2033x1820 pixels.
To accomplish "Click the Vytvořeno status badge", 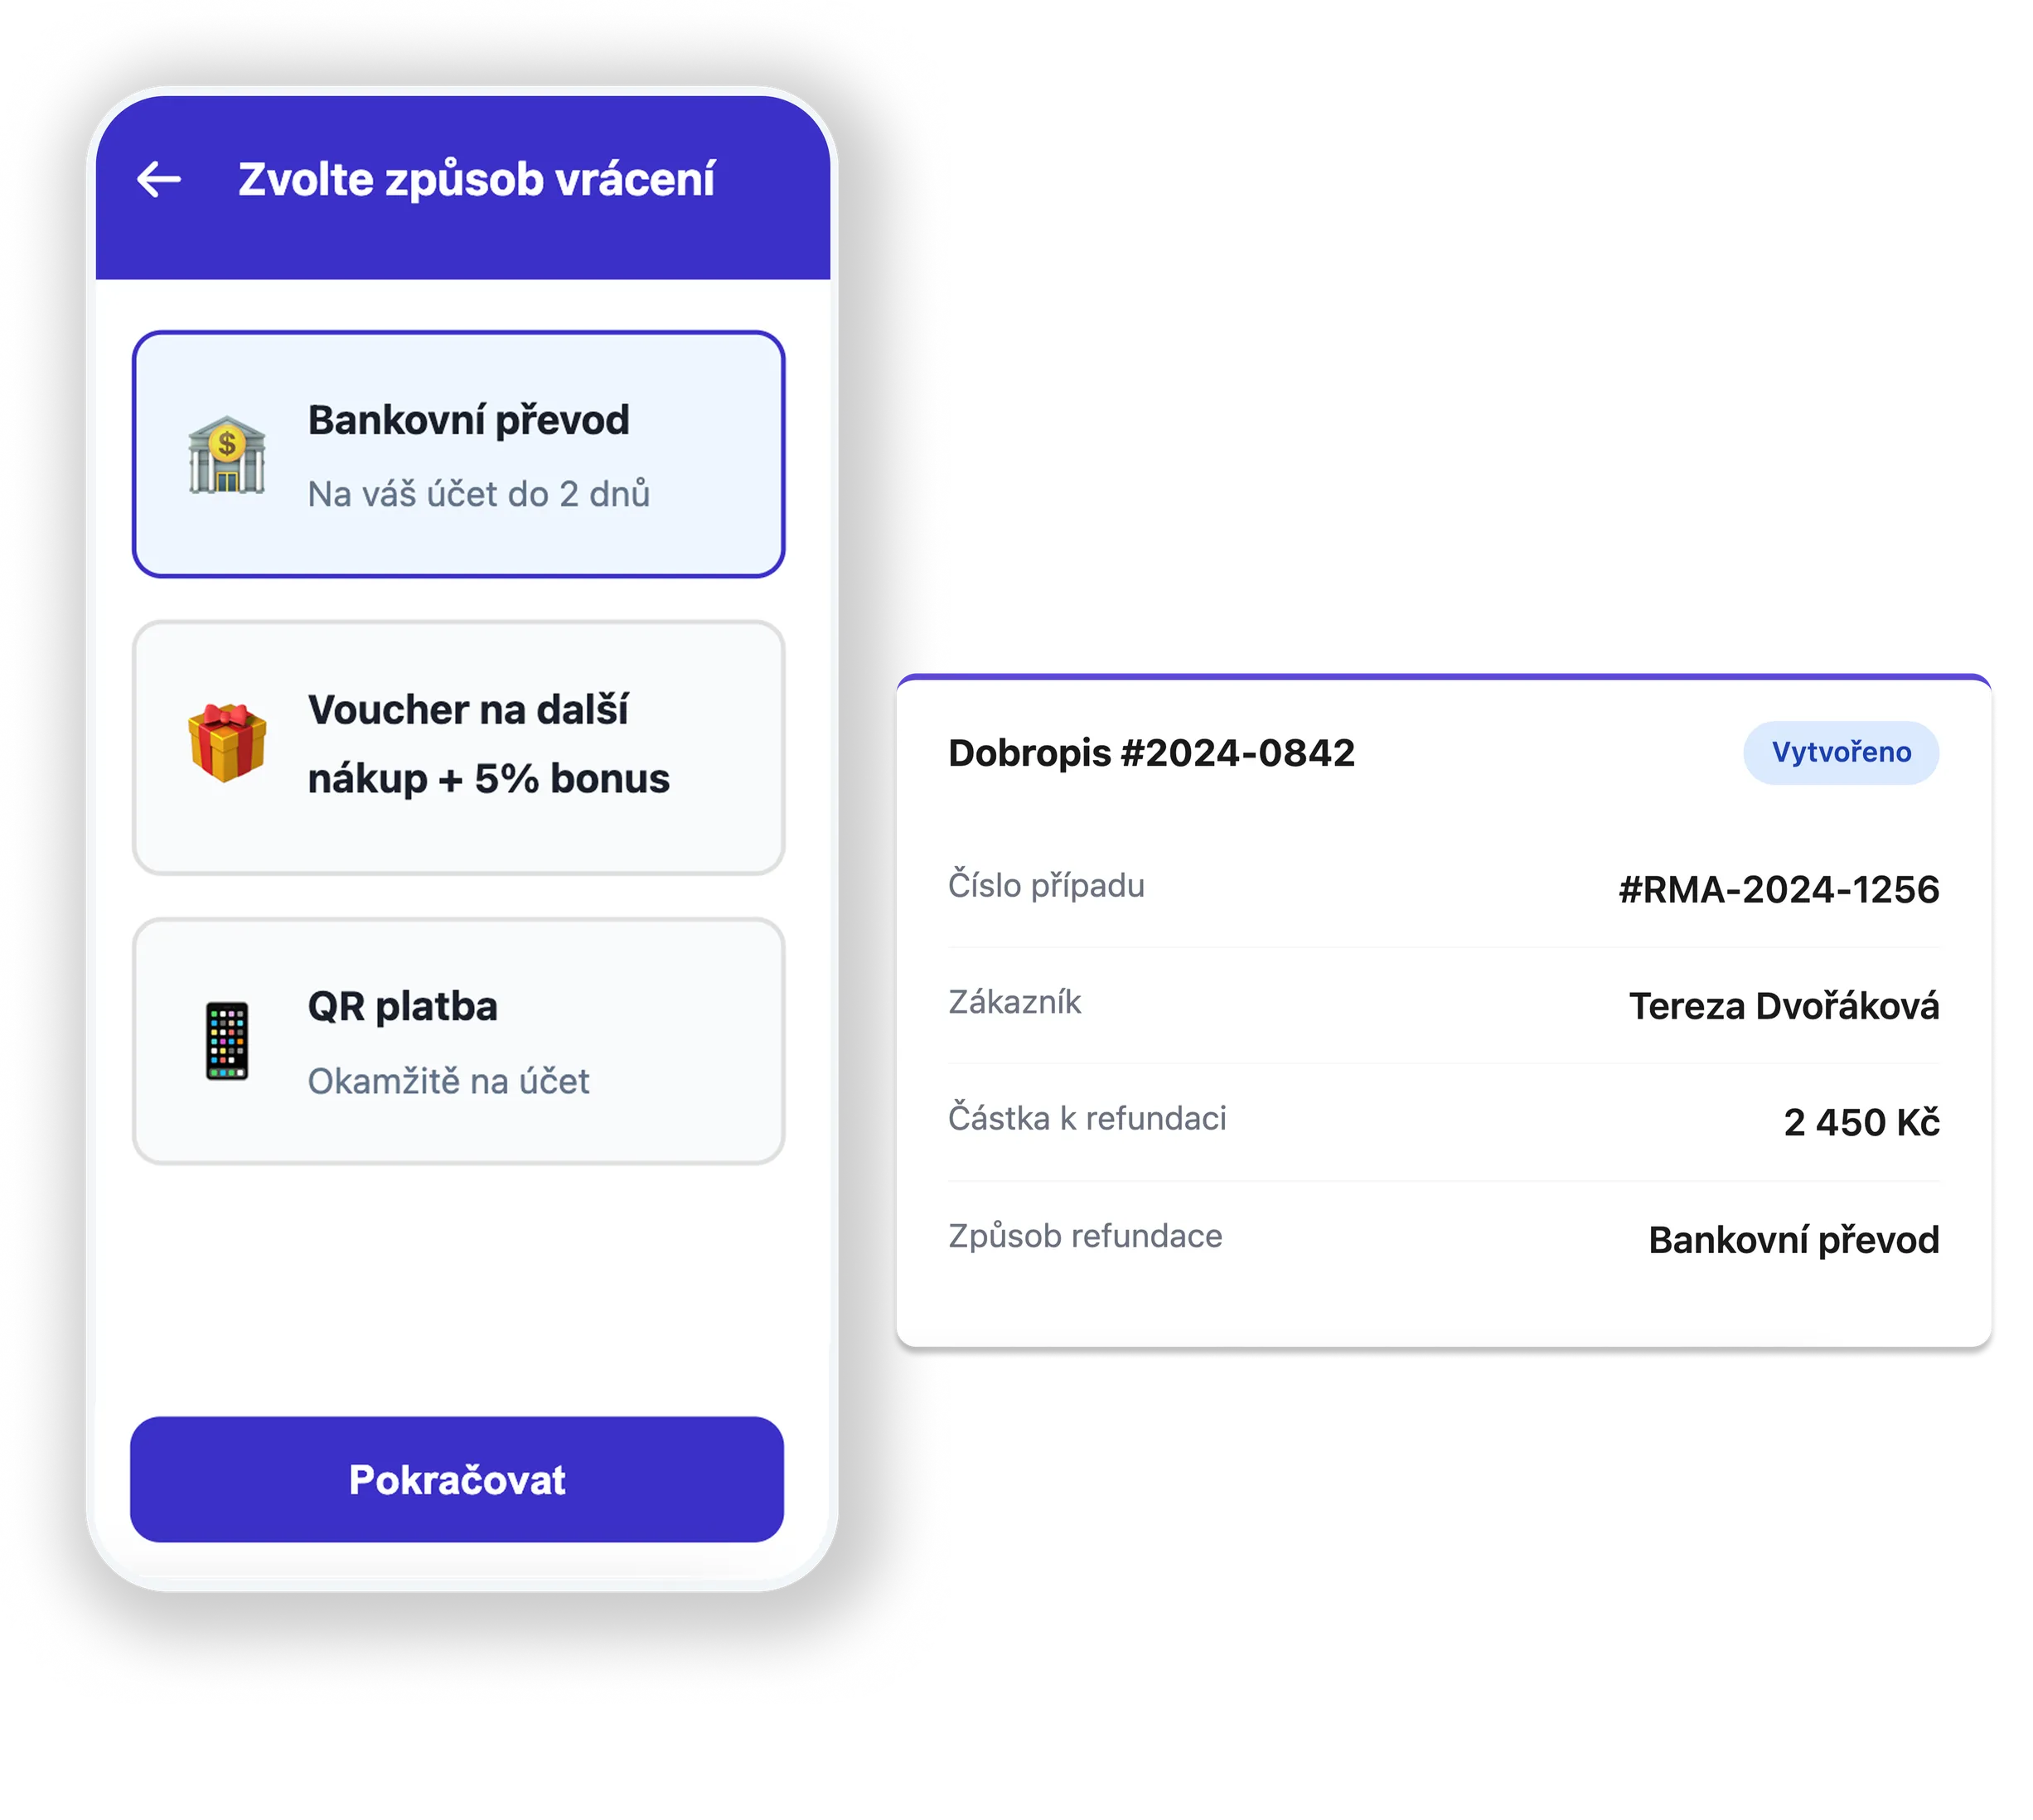I will point(1841,752).
